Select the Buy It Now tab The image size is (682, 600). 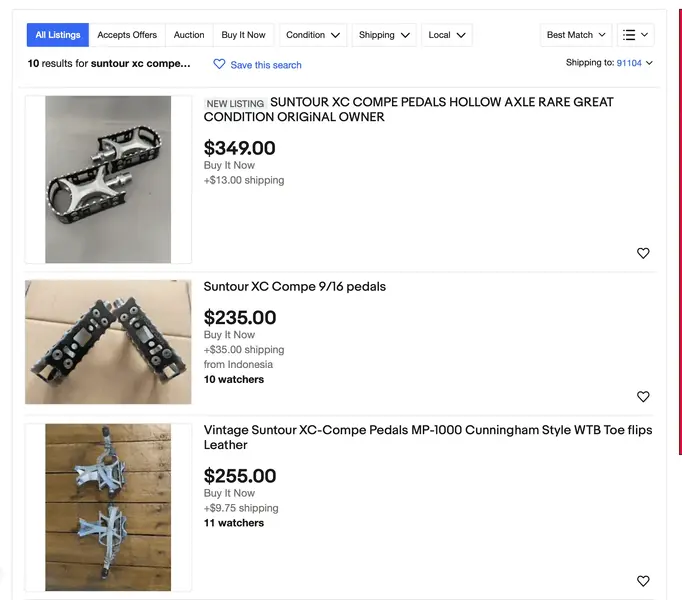click(x=243, y=35)
